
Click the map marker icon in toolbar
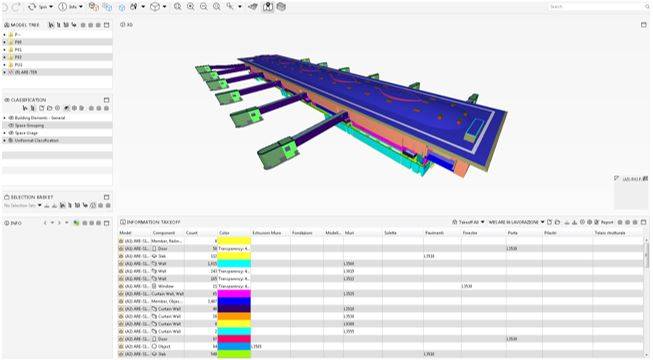click(268, 7)
